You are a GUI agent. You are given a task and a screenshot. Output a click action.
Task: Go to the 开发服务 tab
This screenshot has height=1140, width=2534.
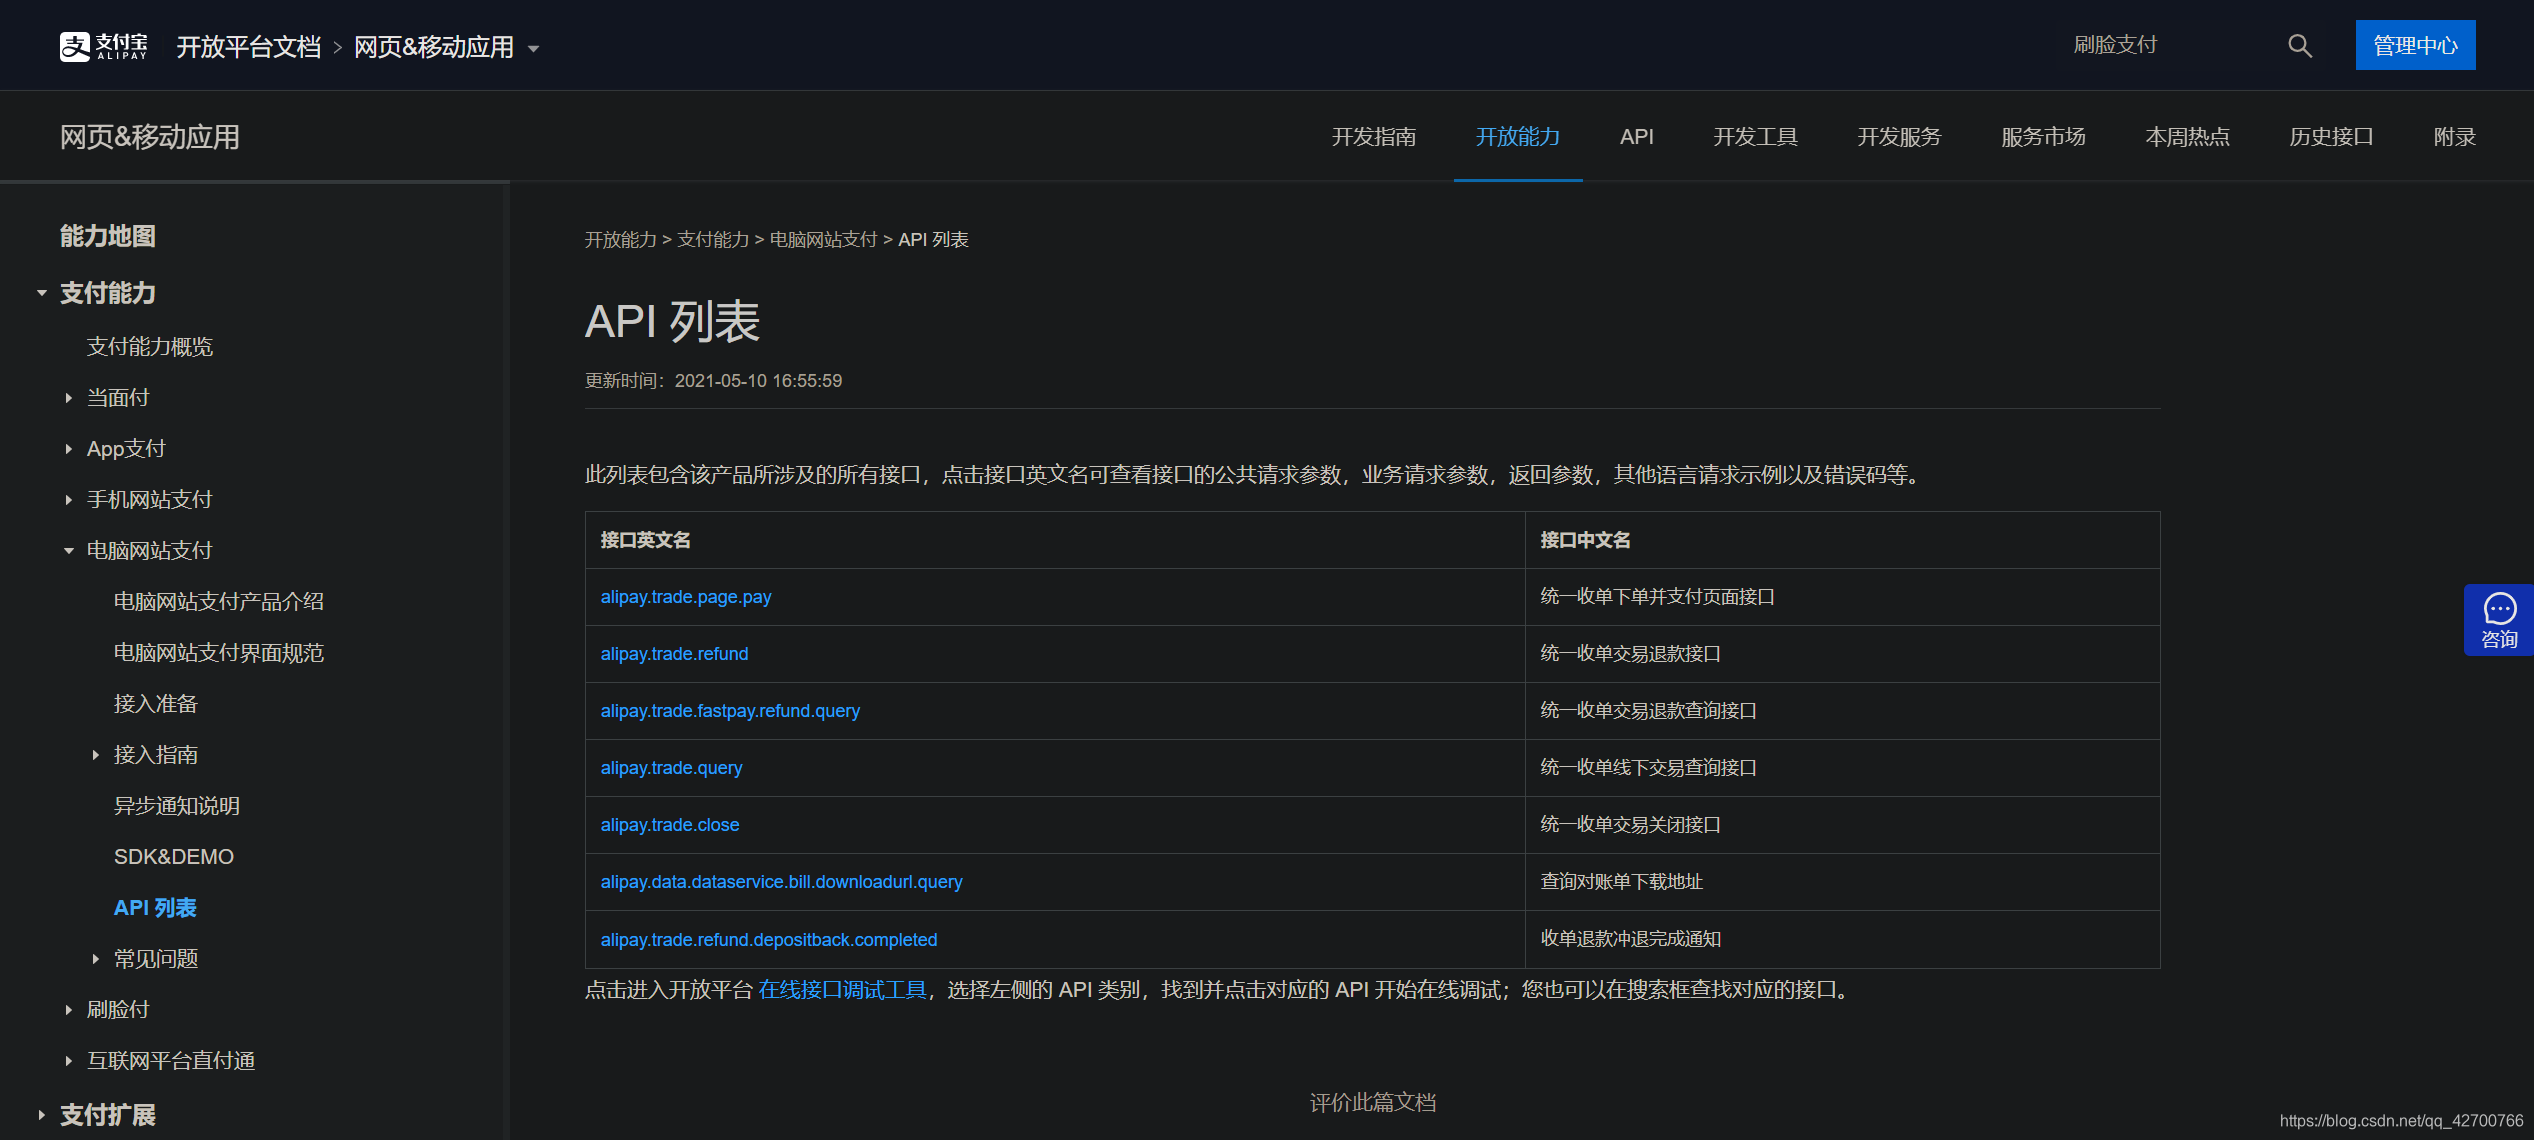[1899, 137]
